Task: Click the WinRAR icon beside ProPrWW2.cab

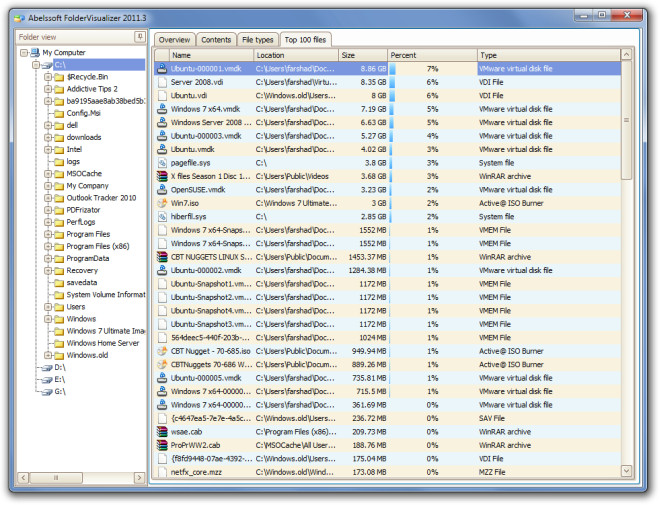Action: click(x=162, y=445)
